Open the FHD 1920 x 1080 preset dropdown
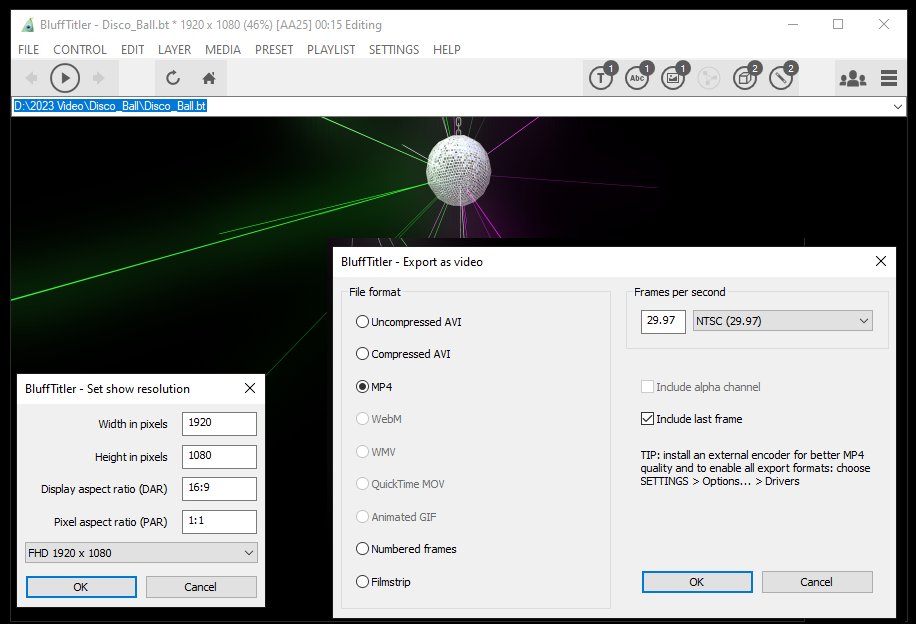 tap(141, 553)
